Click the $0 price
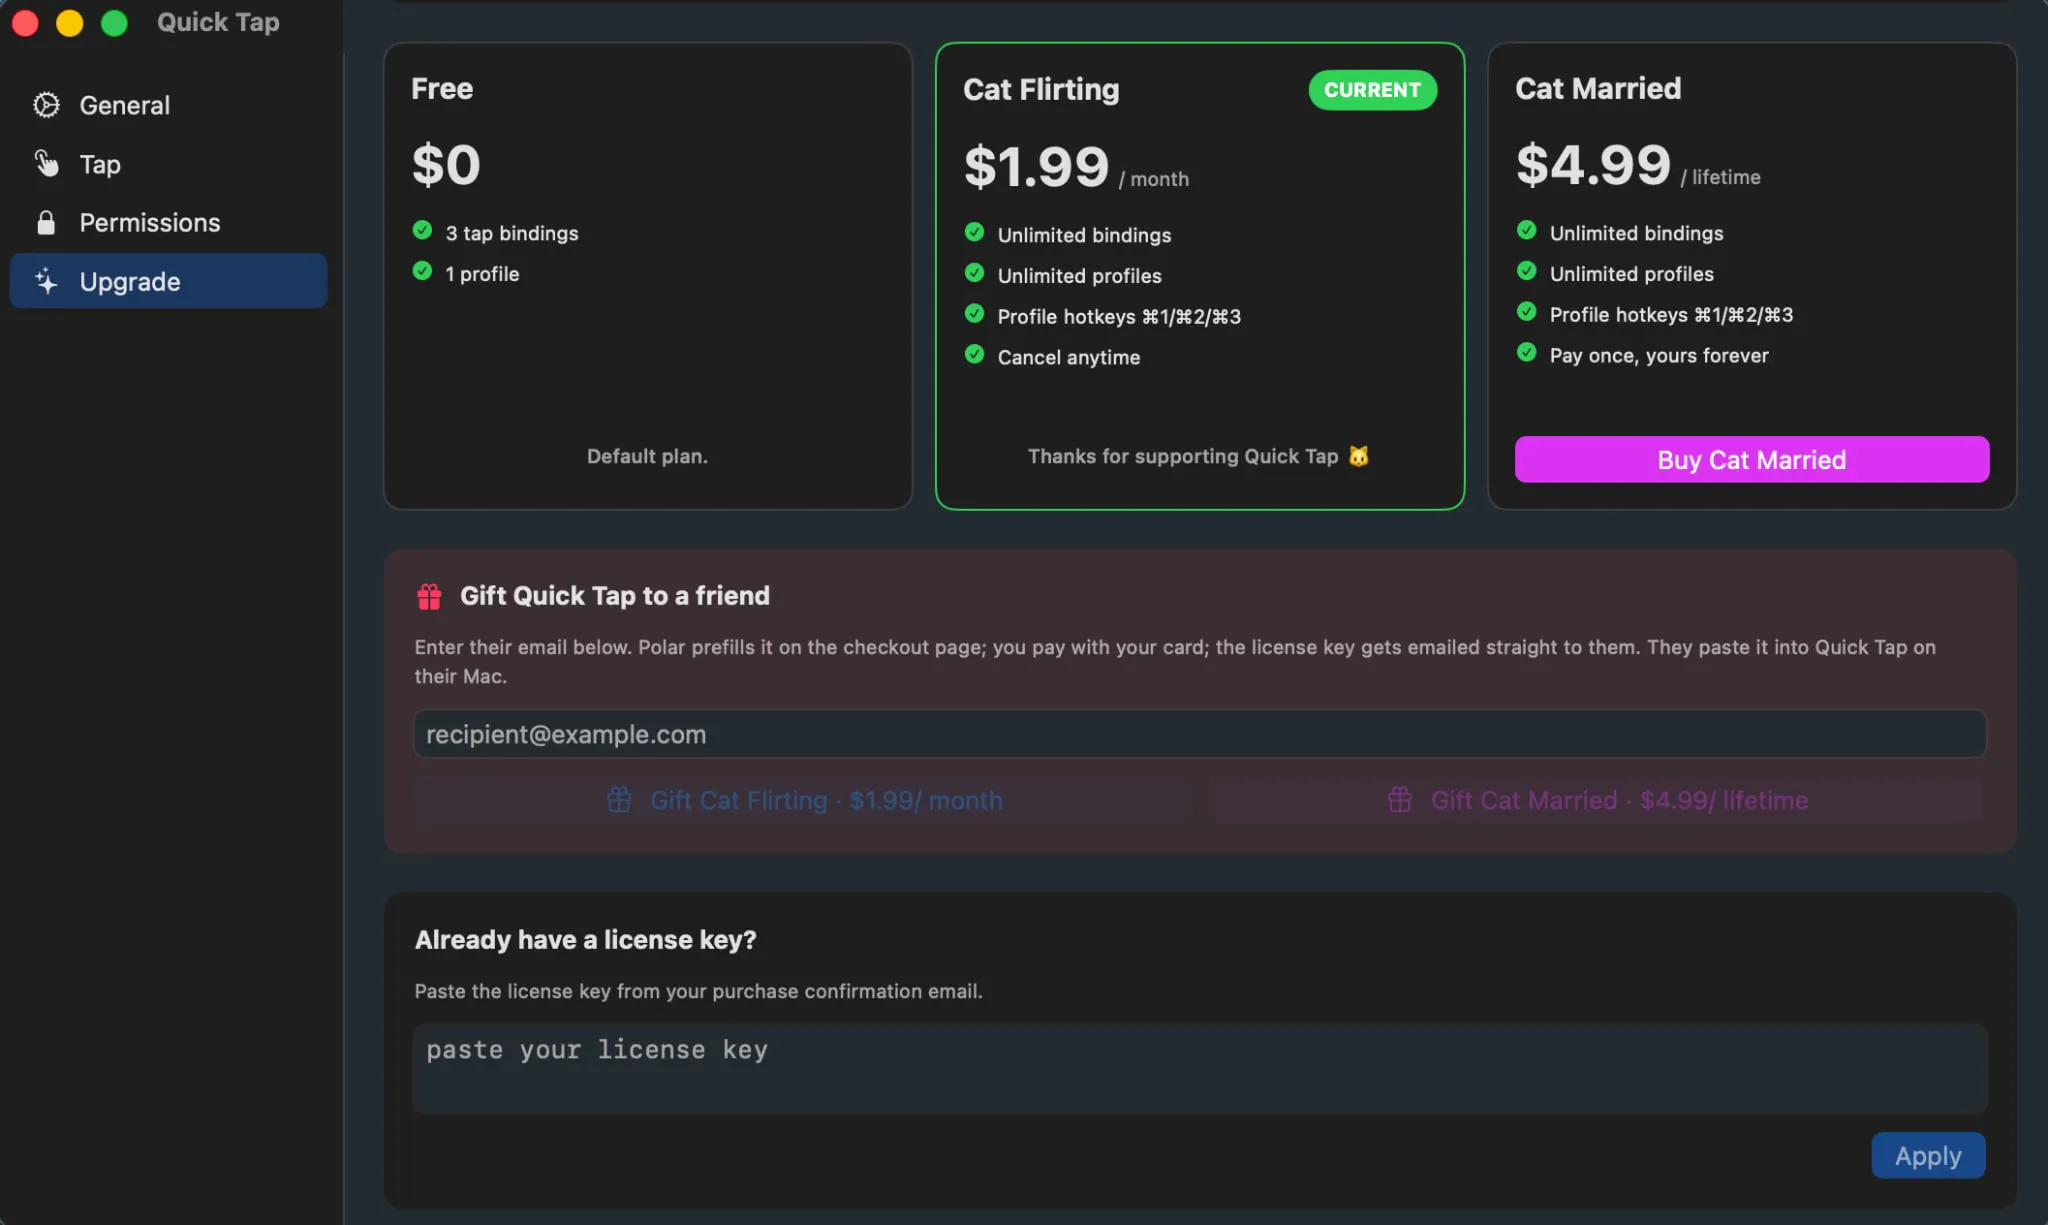This screenshot has width=2048, height=1225. (446, 164)
